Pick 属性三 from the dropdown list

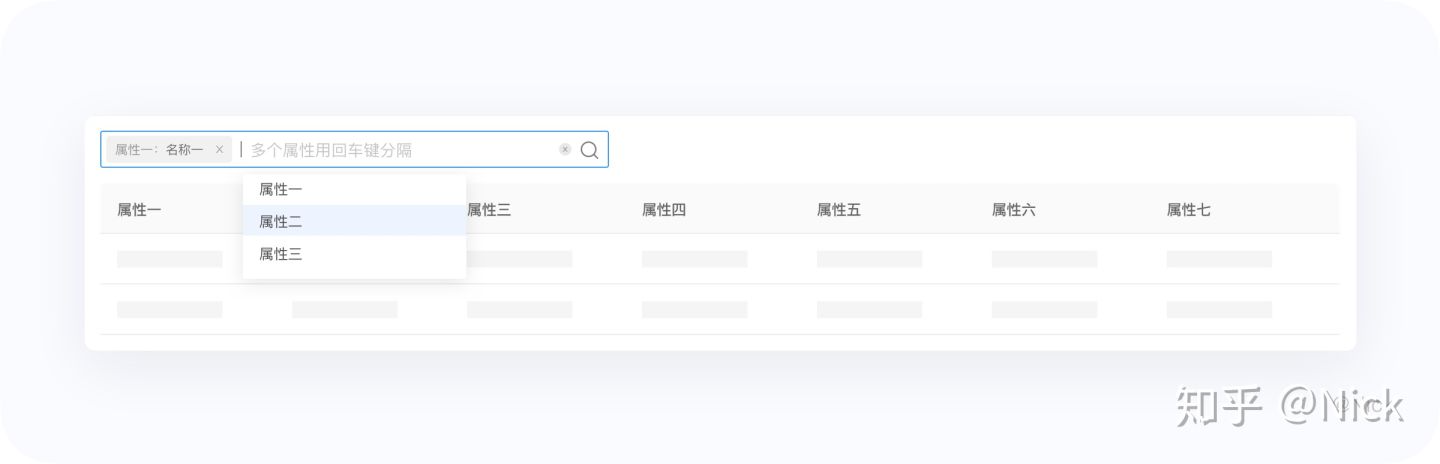[354, 254]
